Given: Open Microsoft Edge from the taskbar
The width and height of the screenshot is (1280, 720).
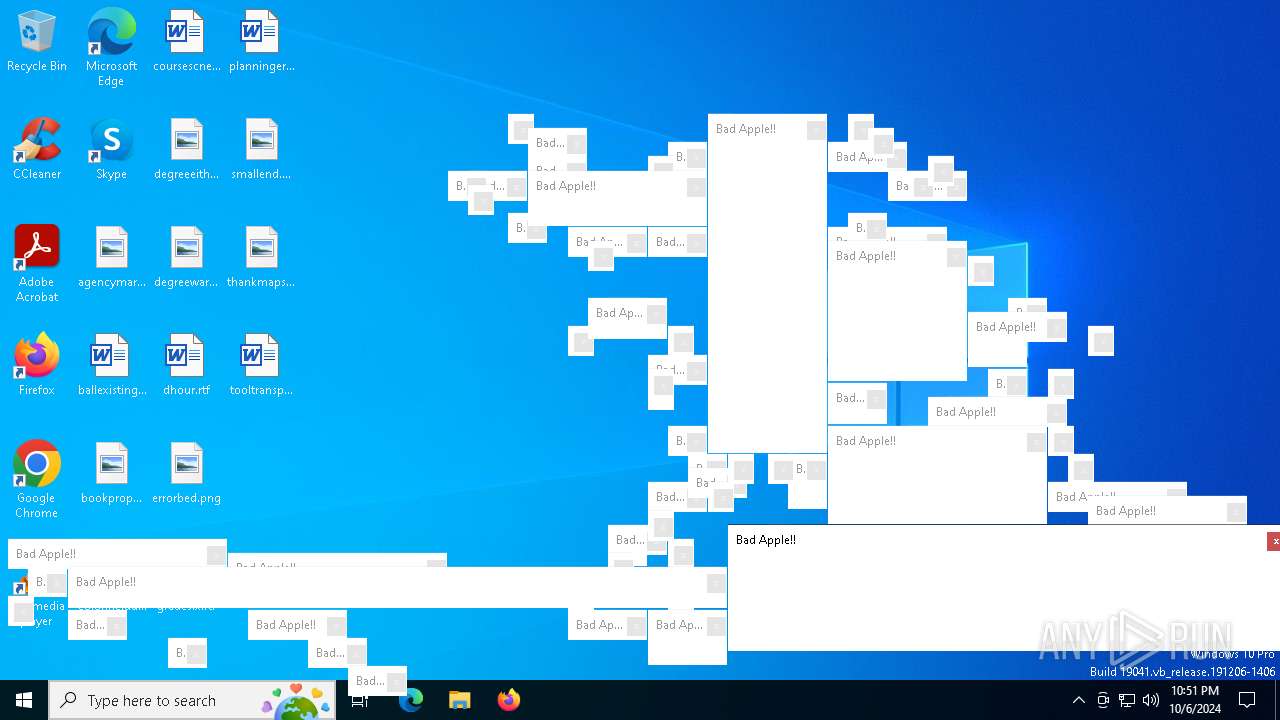Looking at the screenshot, I should 411,700.
